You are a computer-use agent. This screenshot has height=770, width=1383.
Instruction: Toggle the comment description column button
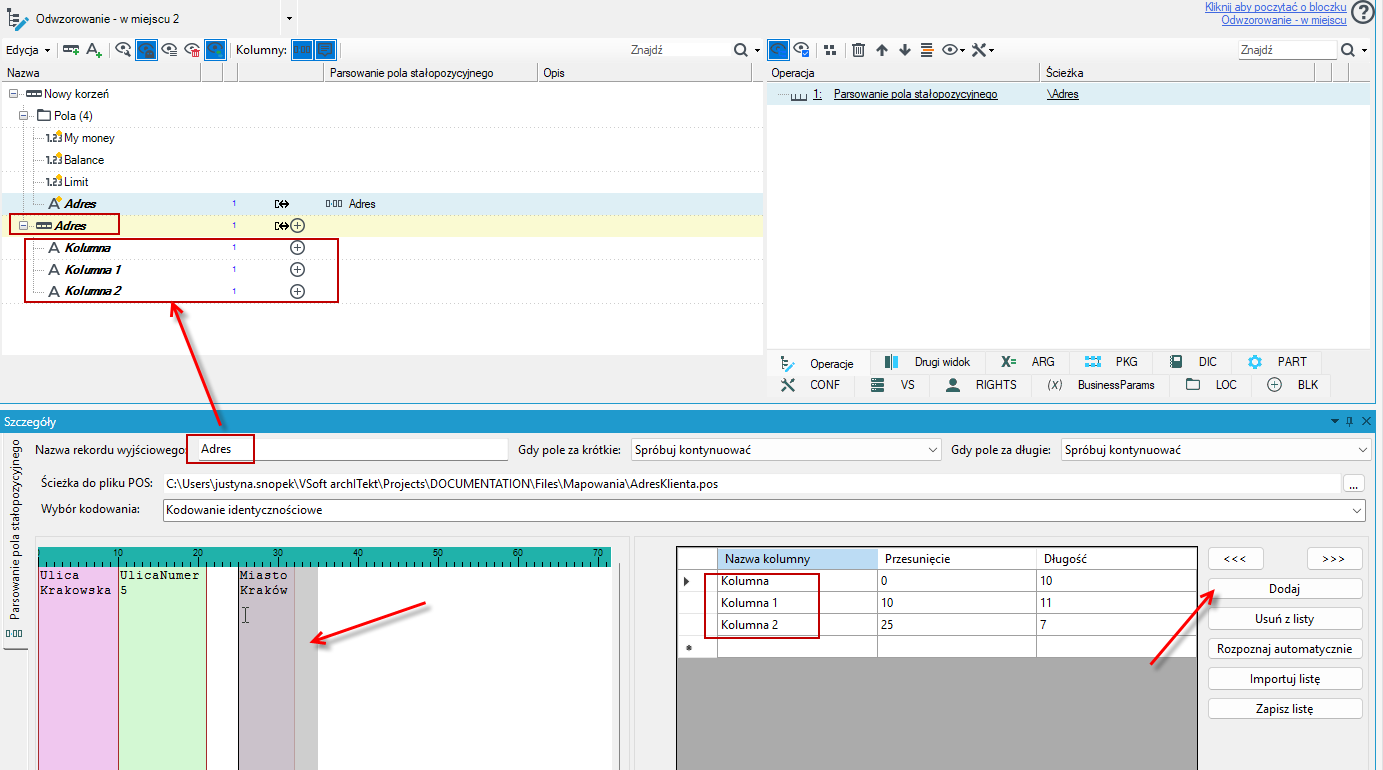325,49
